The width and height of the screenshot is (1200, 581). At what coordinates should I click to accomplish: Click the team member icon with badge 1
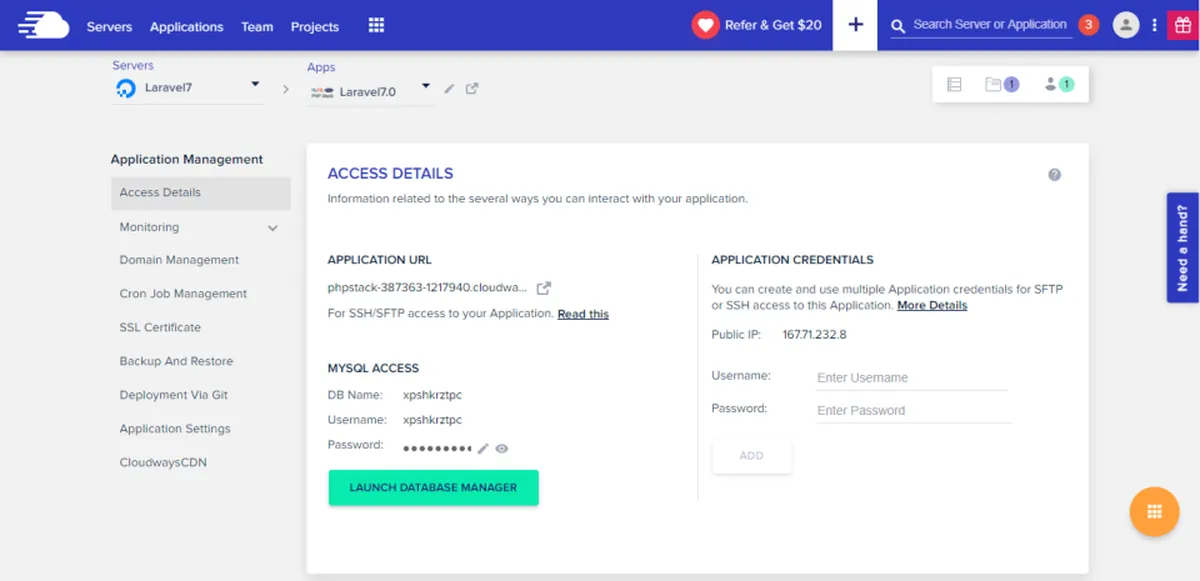(1058, 85)
